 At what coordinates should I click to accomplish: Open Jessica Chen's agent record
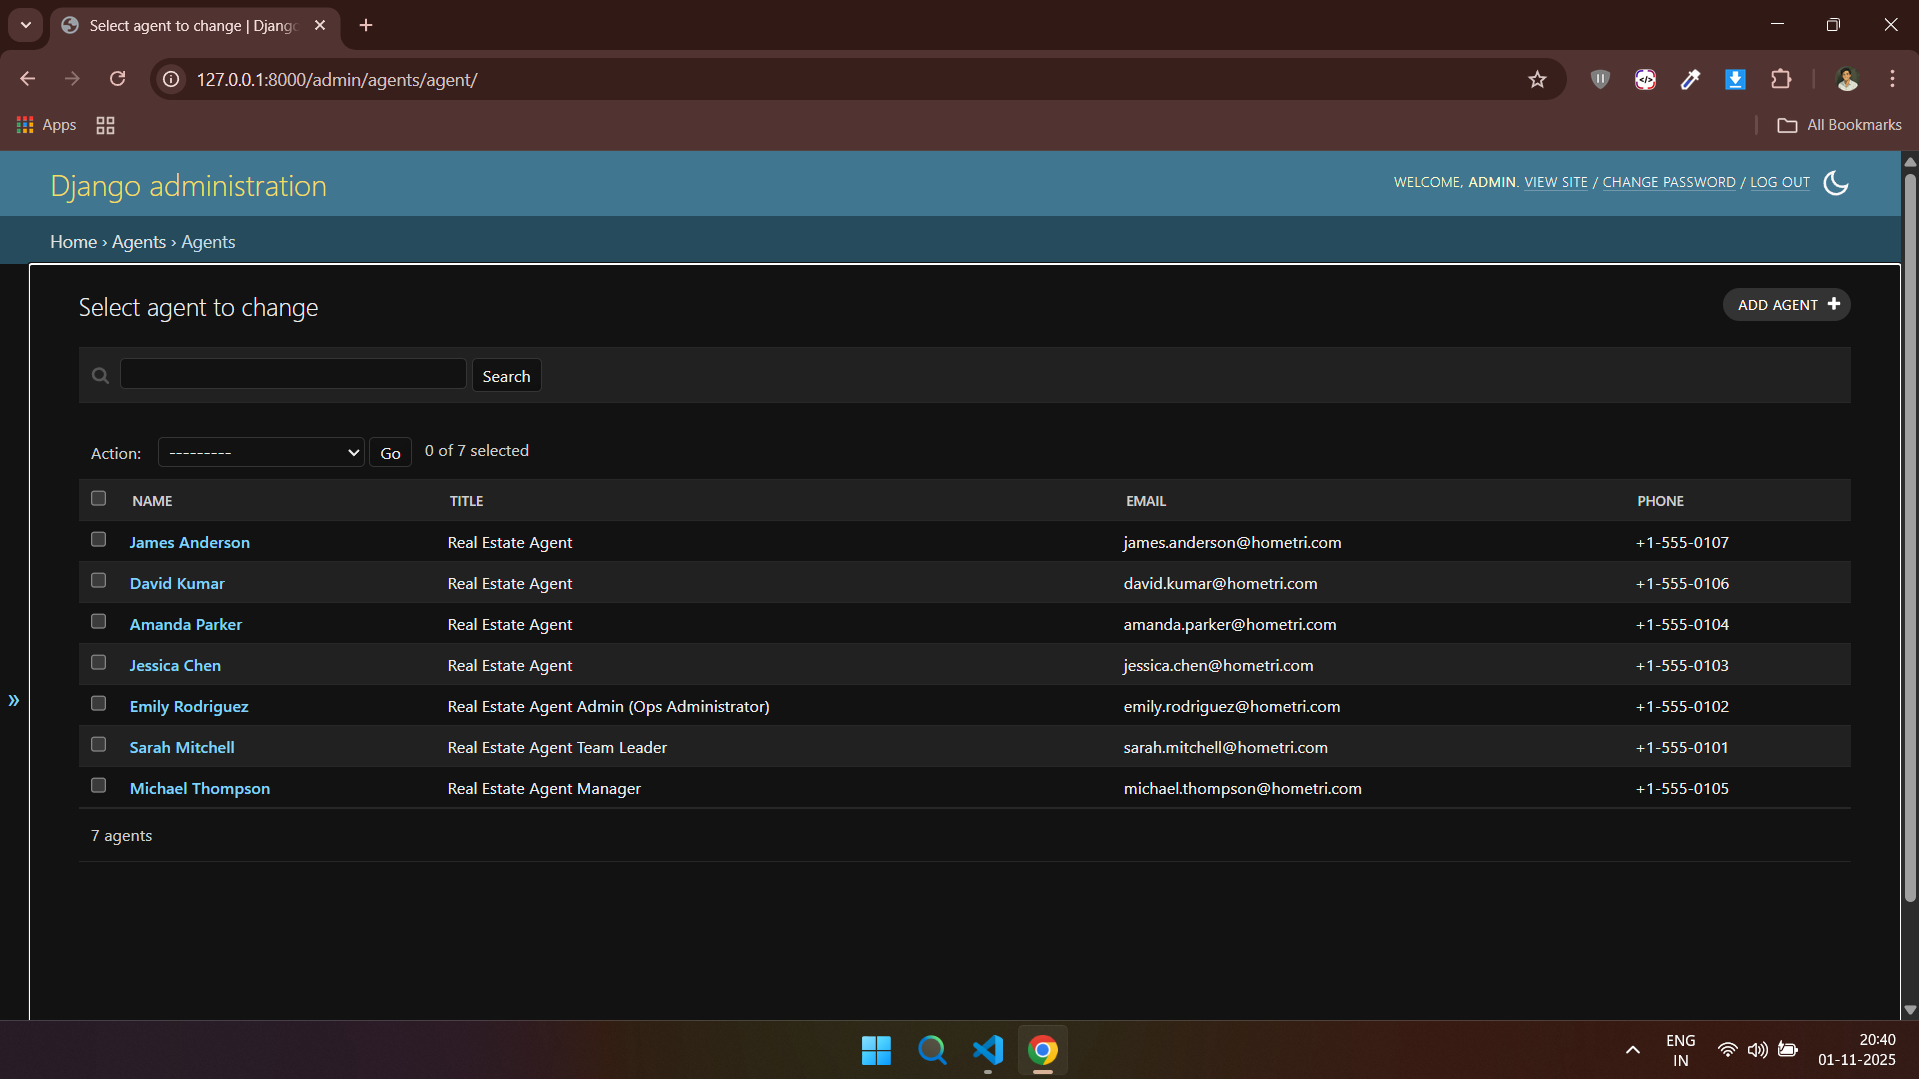pos(175,665)
